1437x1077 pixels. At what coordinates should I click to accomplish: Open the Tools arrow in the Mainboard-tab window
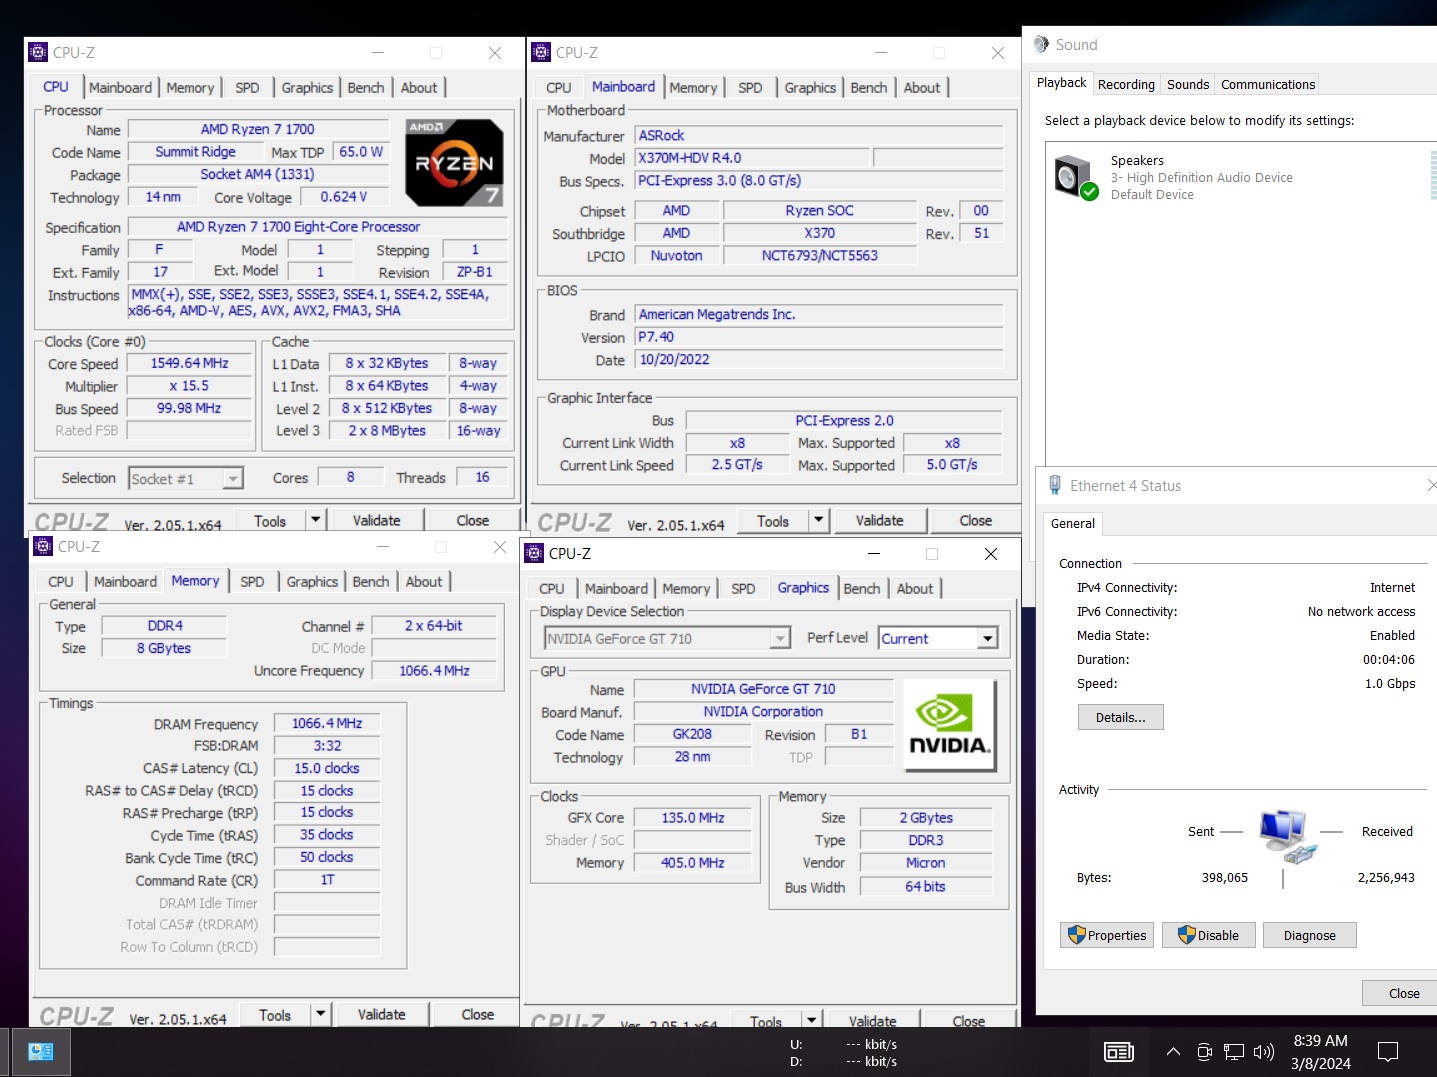coord(819,520)
